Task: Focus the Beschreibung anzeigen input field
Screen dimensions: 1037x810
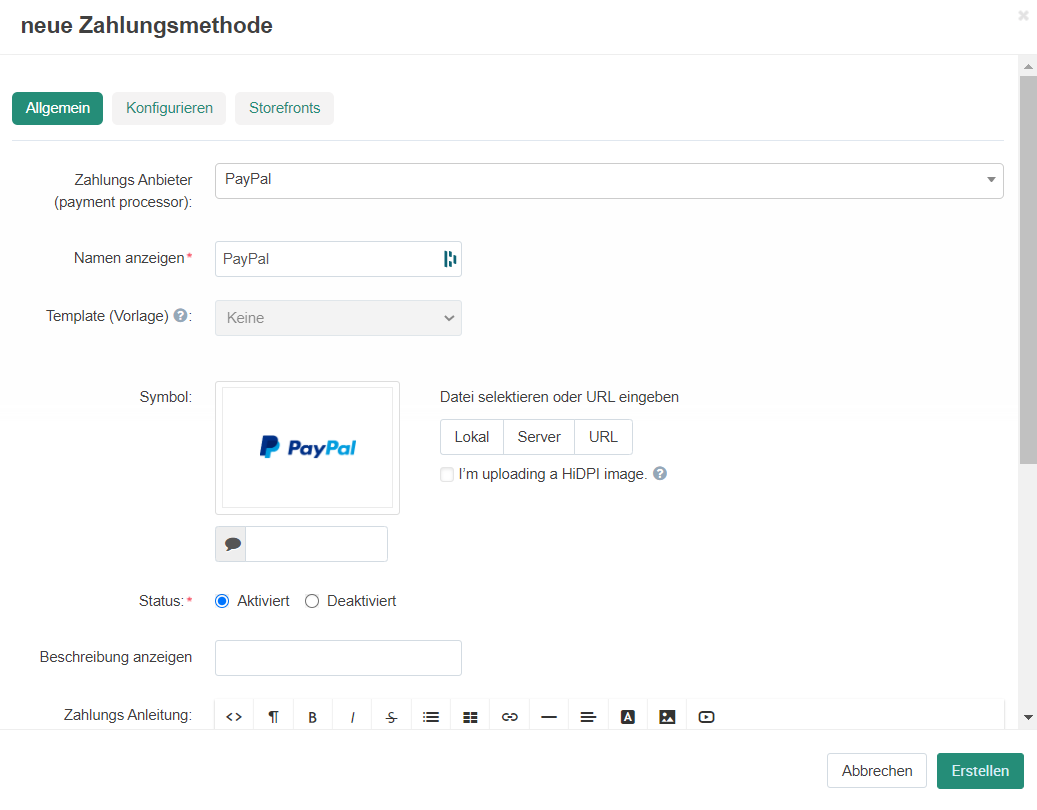Action: 338,658
